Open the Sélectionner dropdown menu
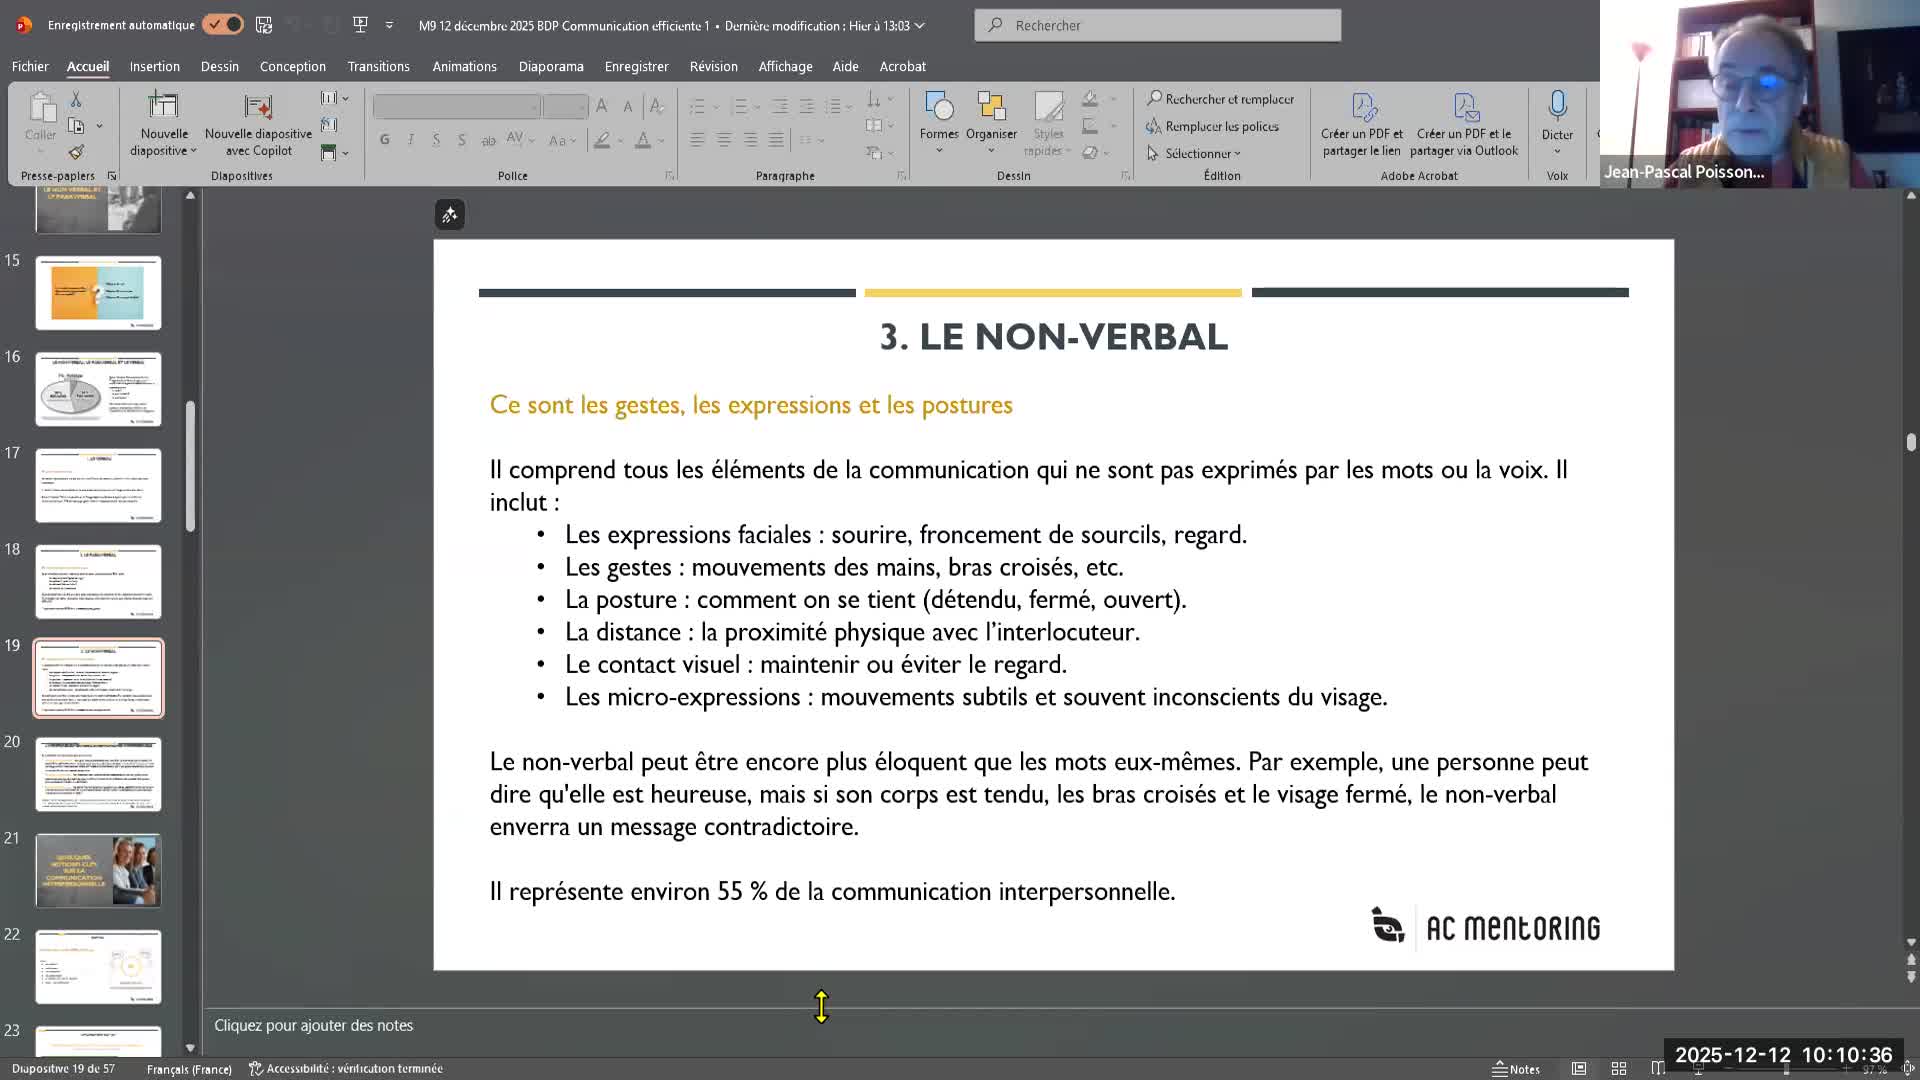The height and width of the screenshot is (1080, 1920). tap(1196, 153)
